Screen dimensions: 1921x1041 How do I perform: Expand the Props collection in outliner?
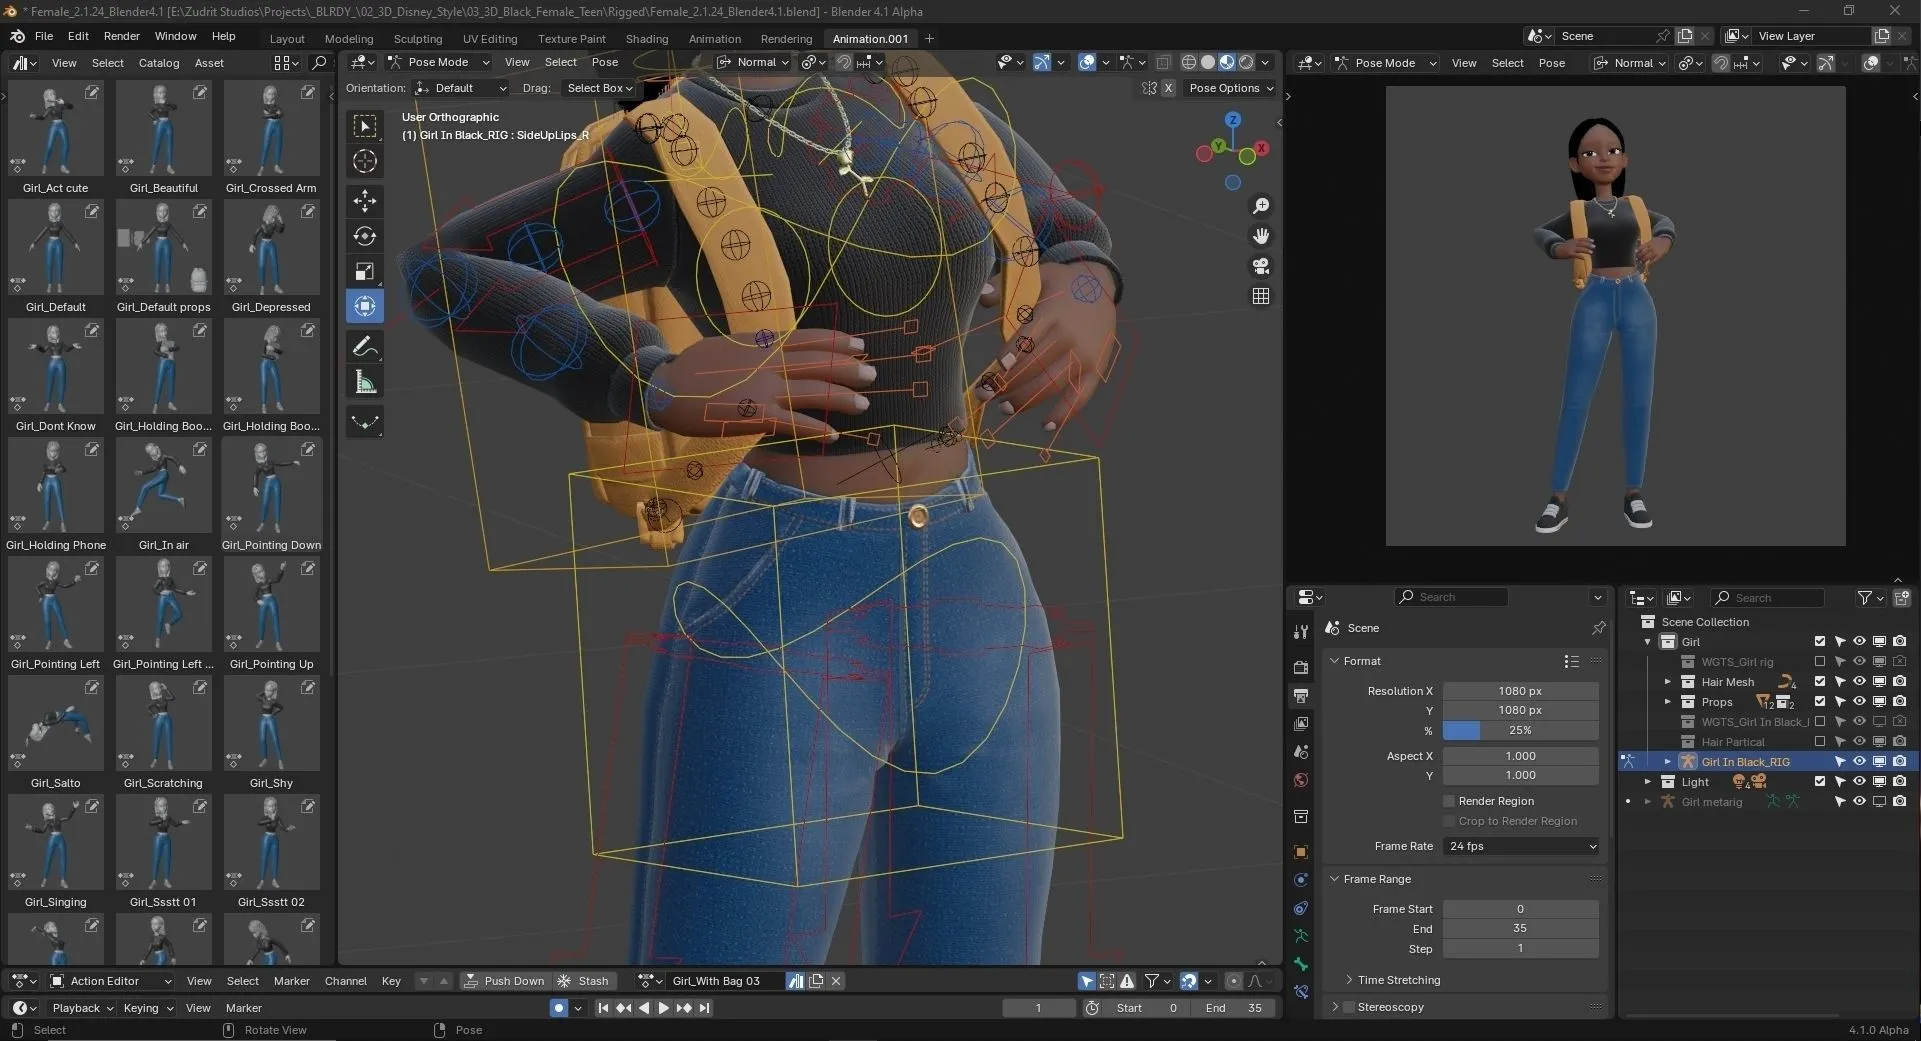click(1668, 701)
